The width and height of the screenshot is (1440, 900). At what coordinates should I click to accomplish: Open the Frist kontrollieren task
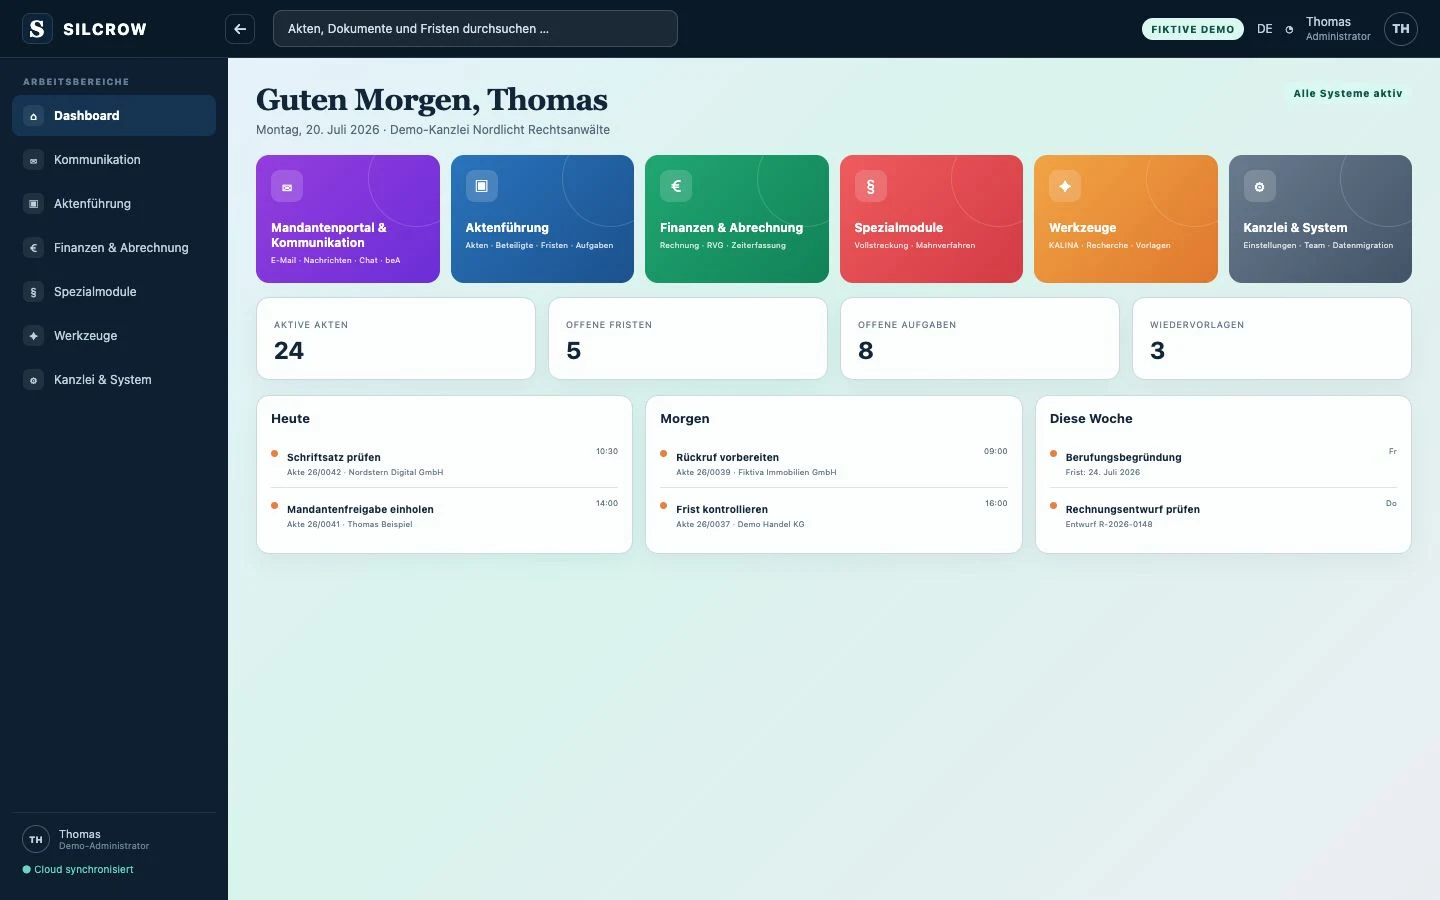(x=834, y=516)
